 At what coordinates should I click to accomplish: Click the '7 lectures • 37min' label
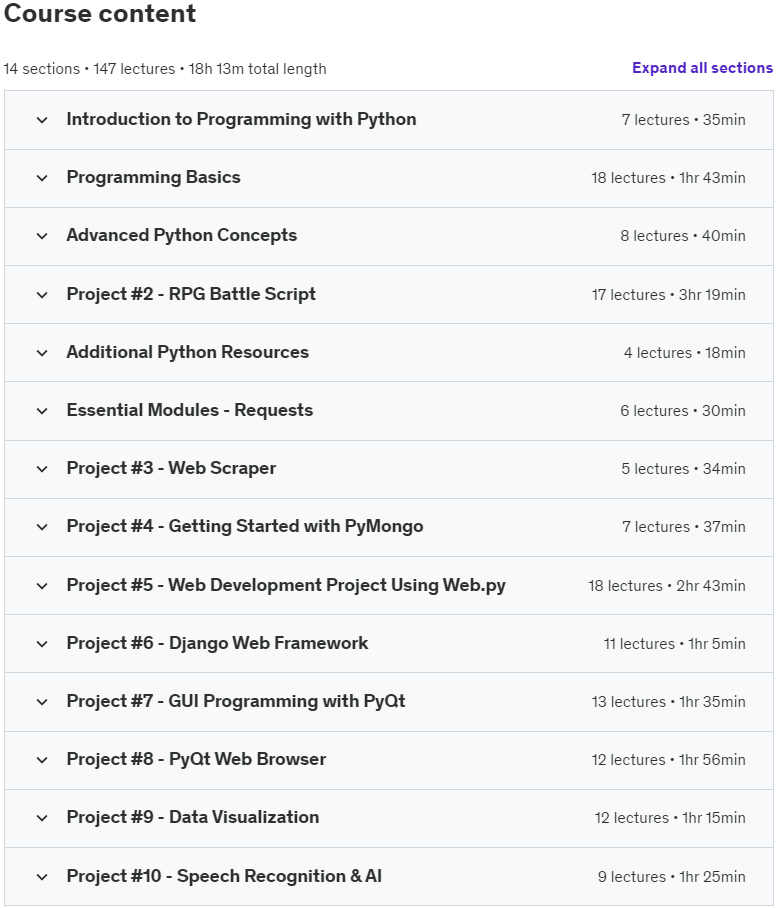(684, 526)
